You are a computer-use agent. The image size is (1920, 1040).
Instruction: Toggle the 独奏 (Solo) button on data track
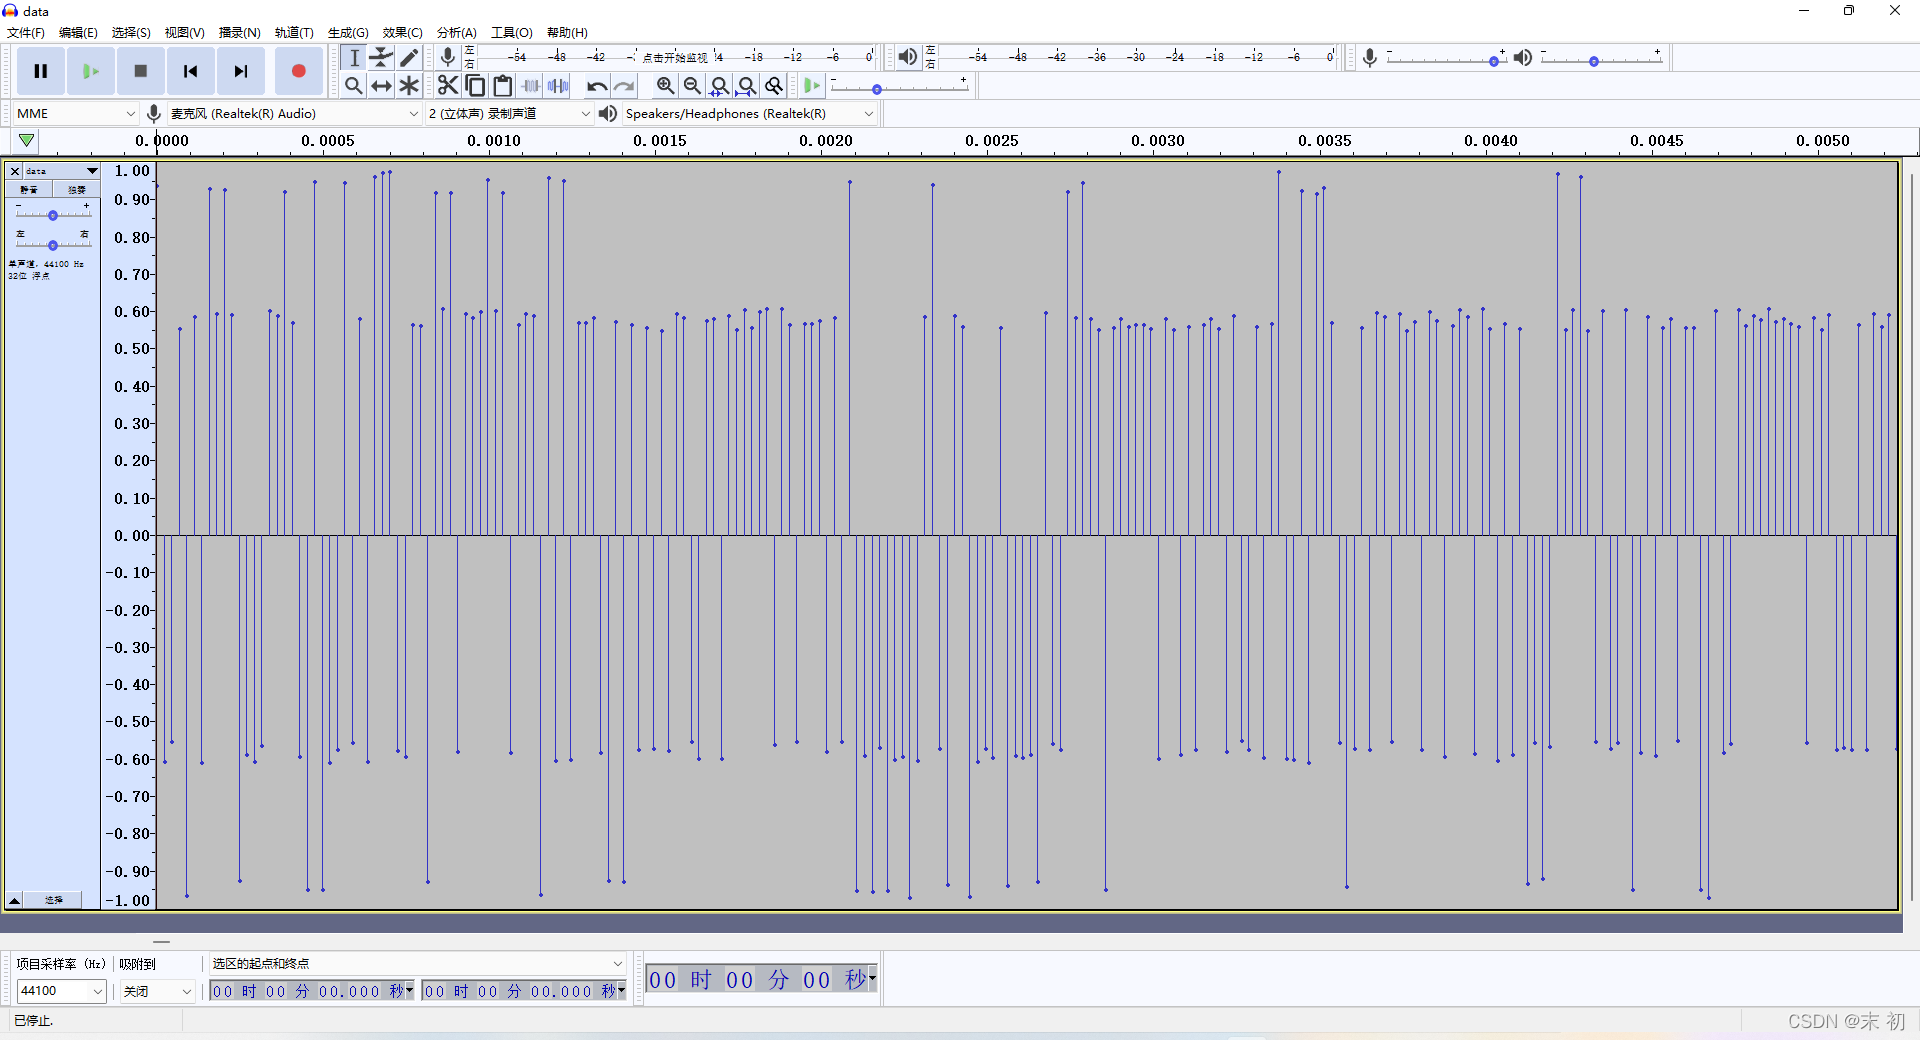(77, 189)
